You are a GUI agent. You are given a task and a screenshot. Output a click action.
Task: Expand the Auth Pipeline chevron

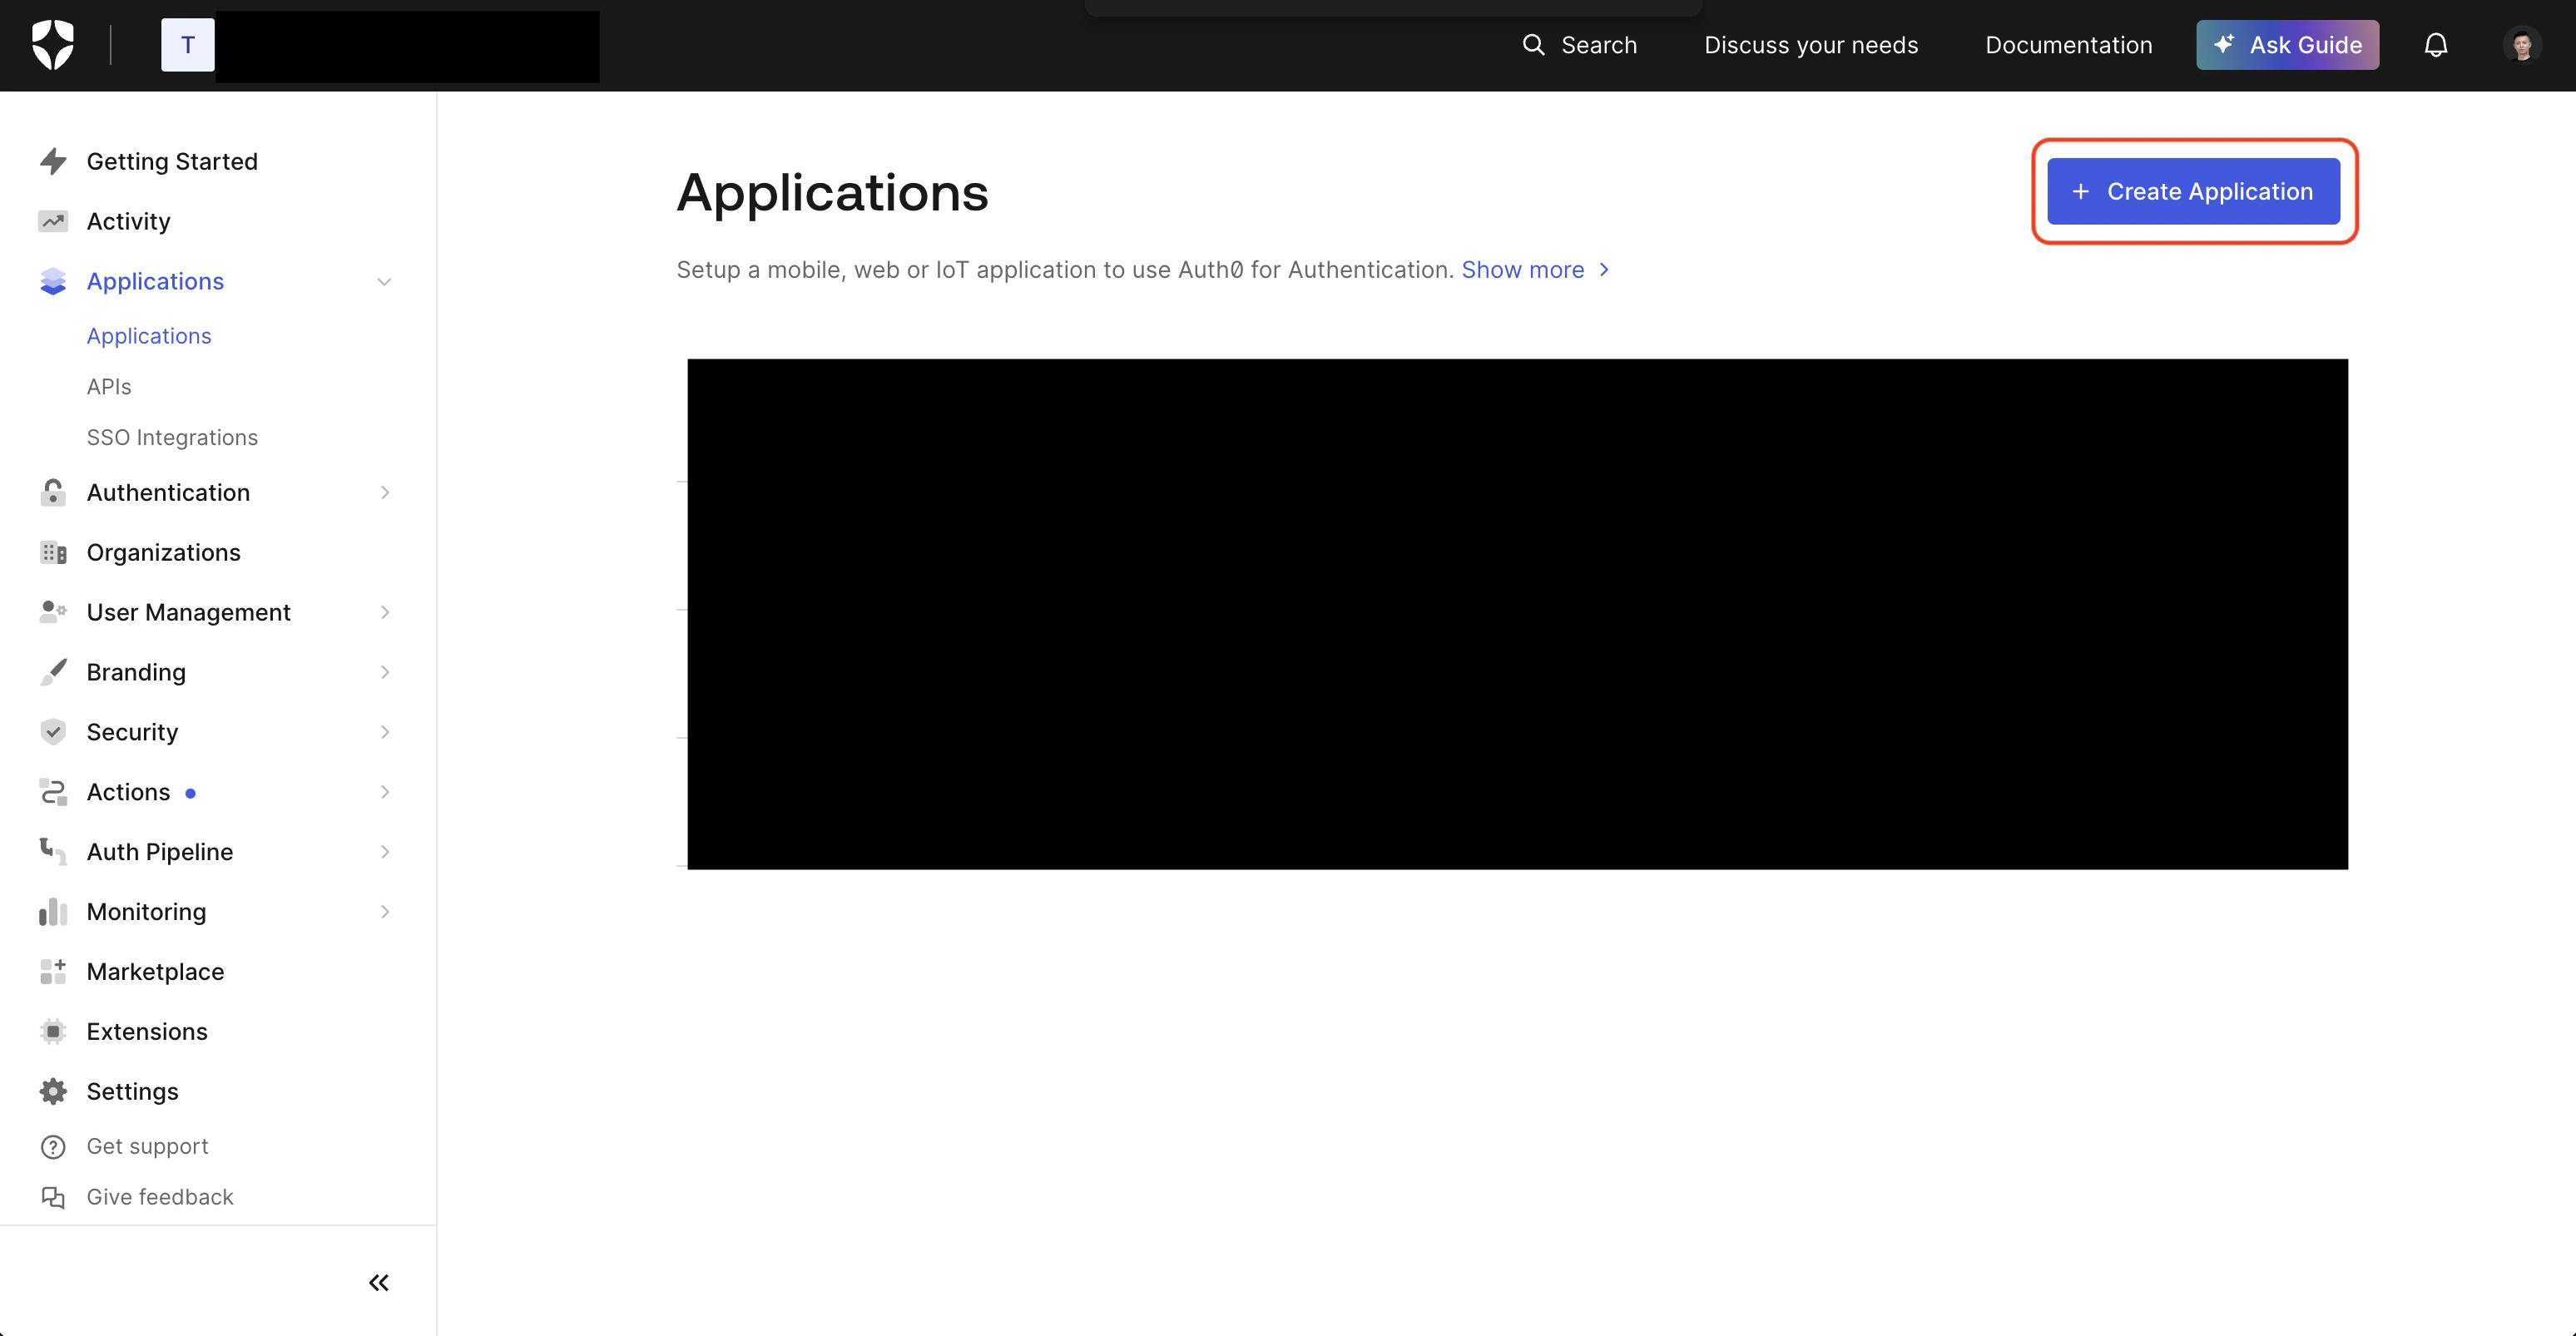(385, 852)
